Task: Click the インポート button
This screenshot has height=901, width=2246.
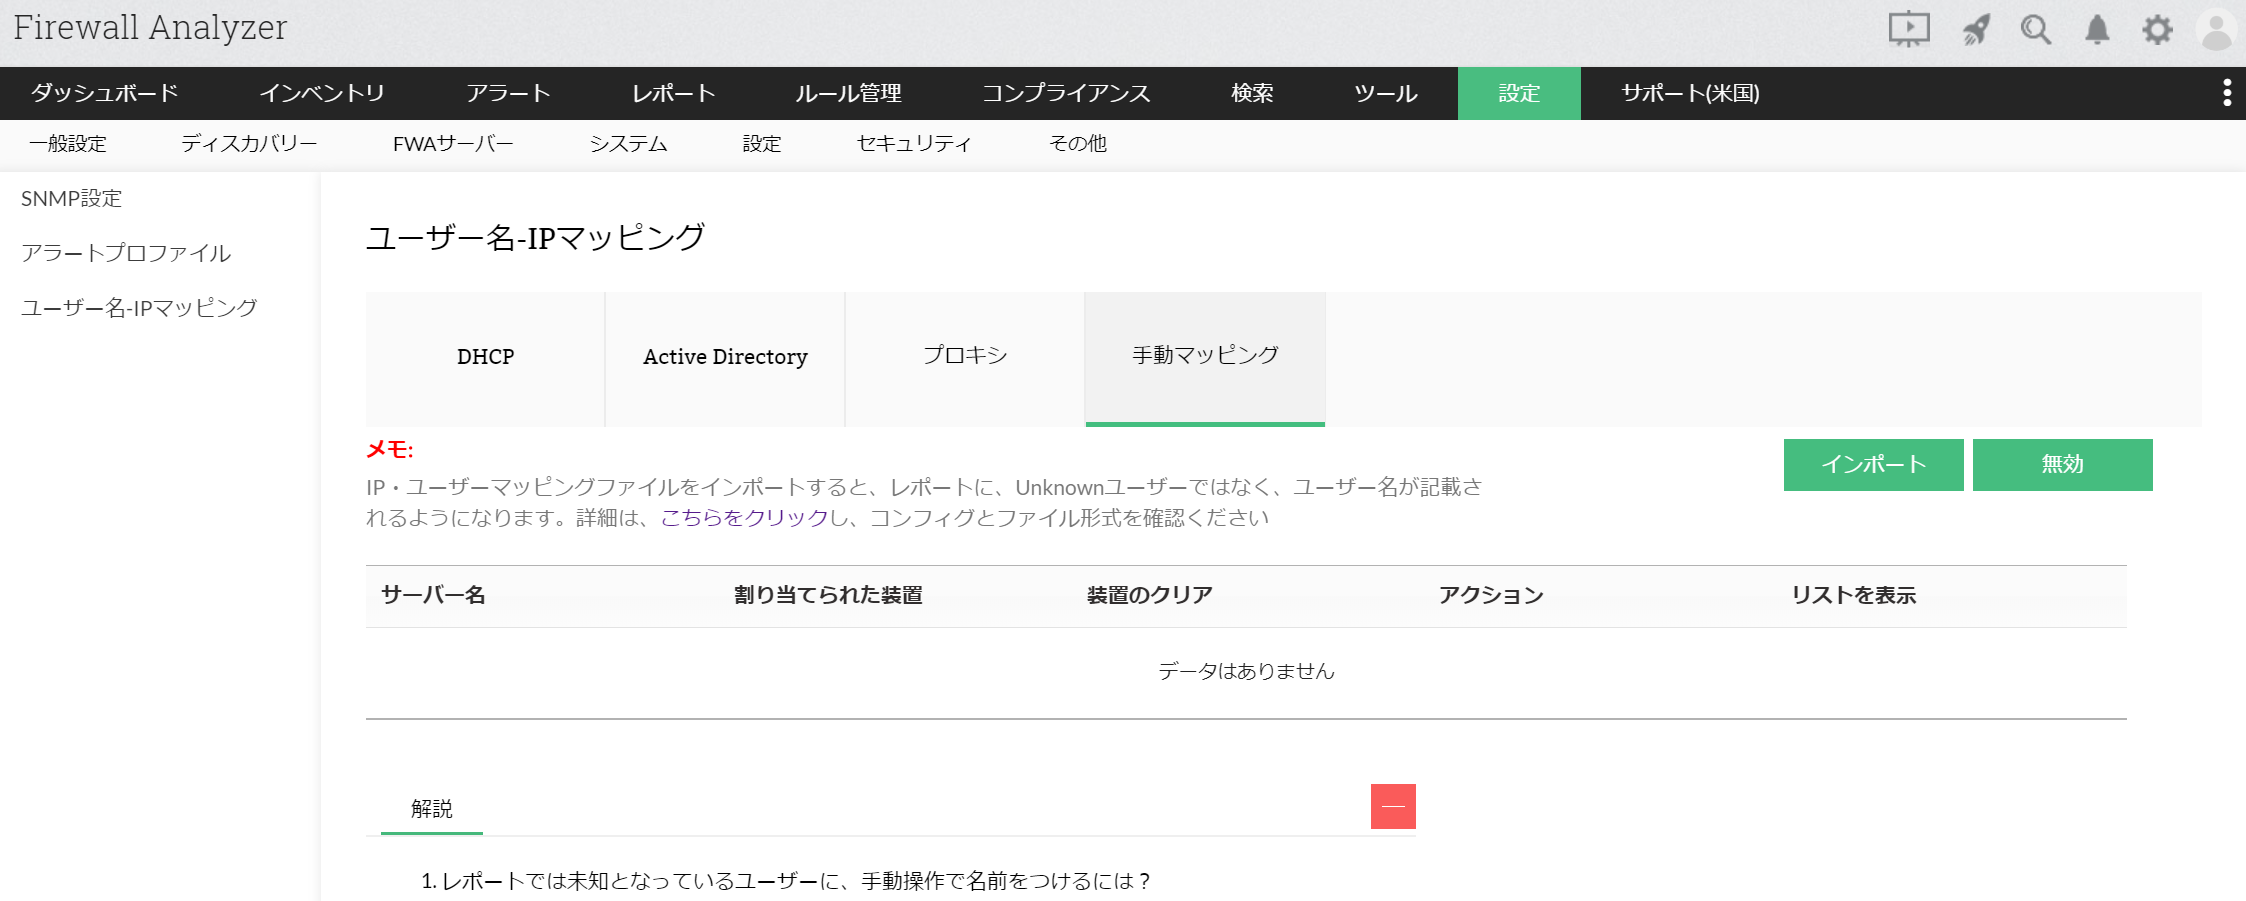Action: 1873,465
